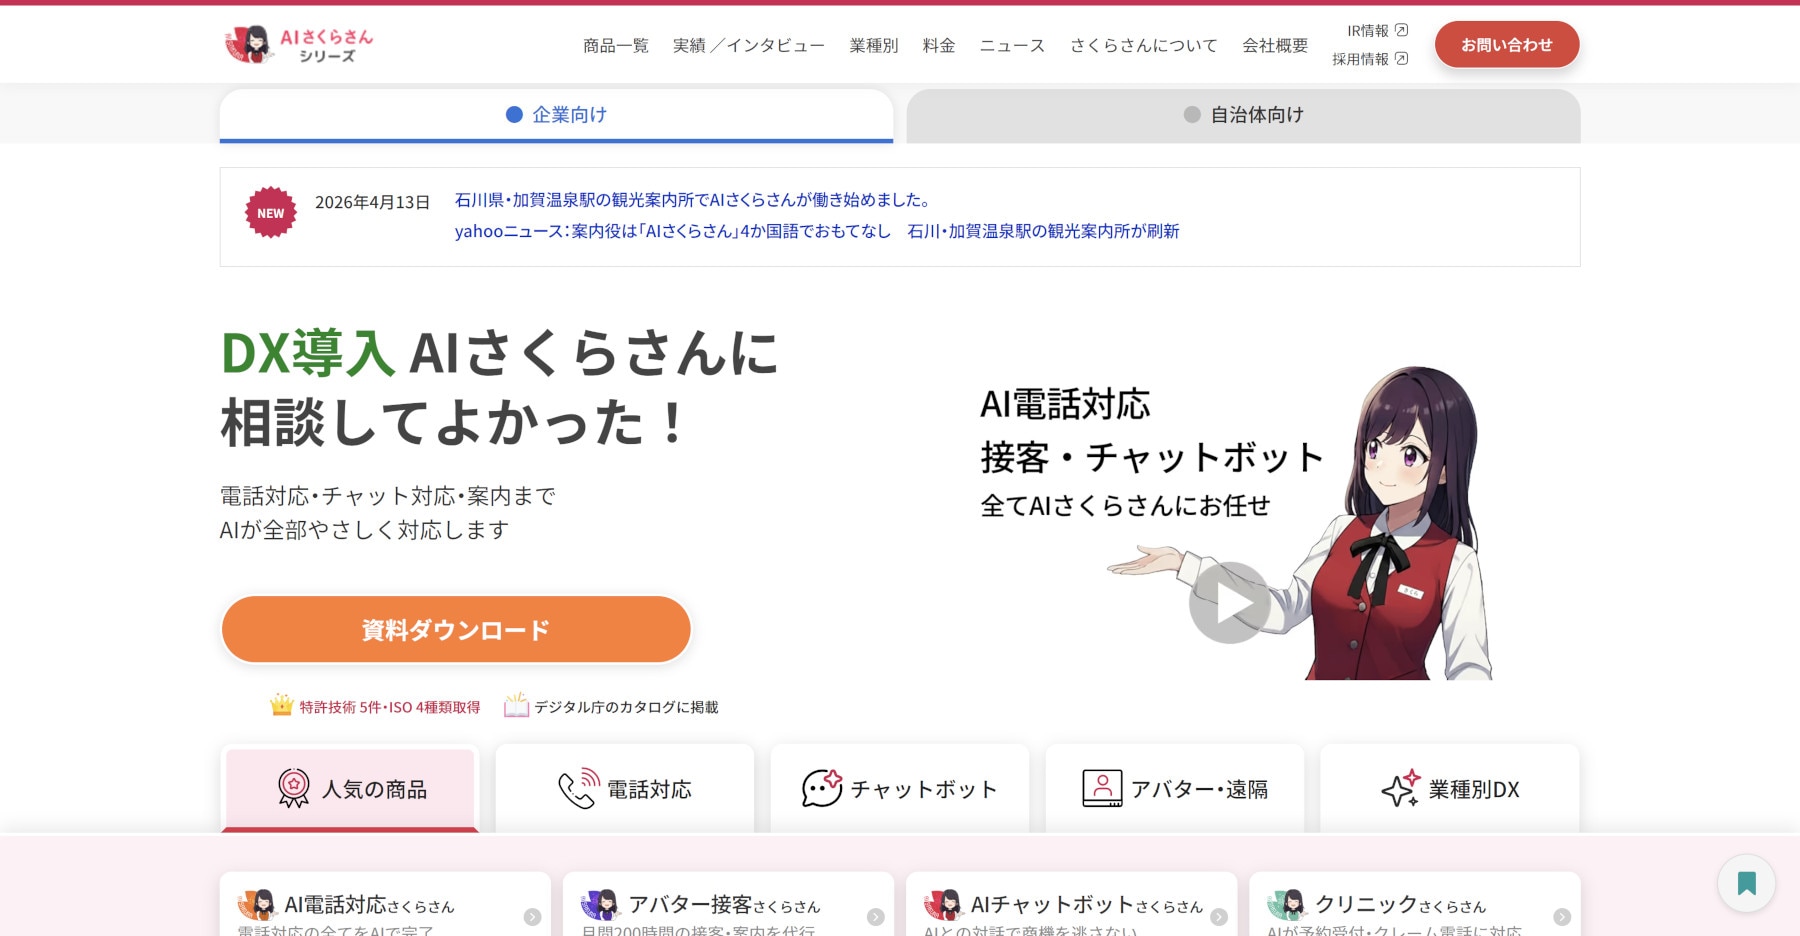Click the orange 資料ダウンロード button
The height and width of the screenshot is (936, 1800).
pyautogui.click(x=456, y=630)
